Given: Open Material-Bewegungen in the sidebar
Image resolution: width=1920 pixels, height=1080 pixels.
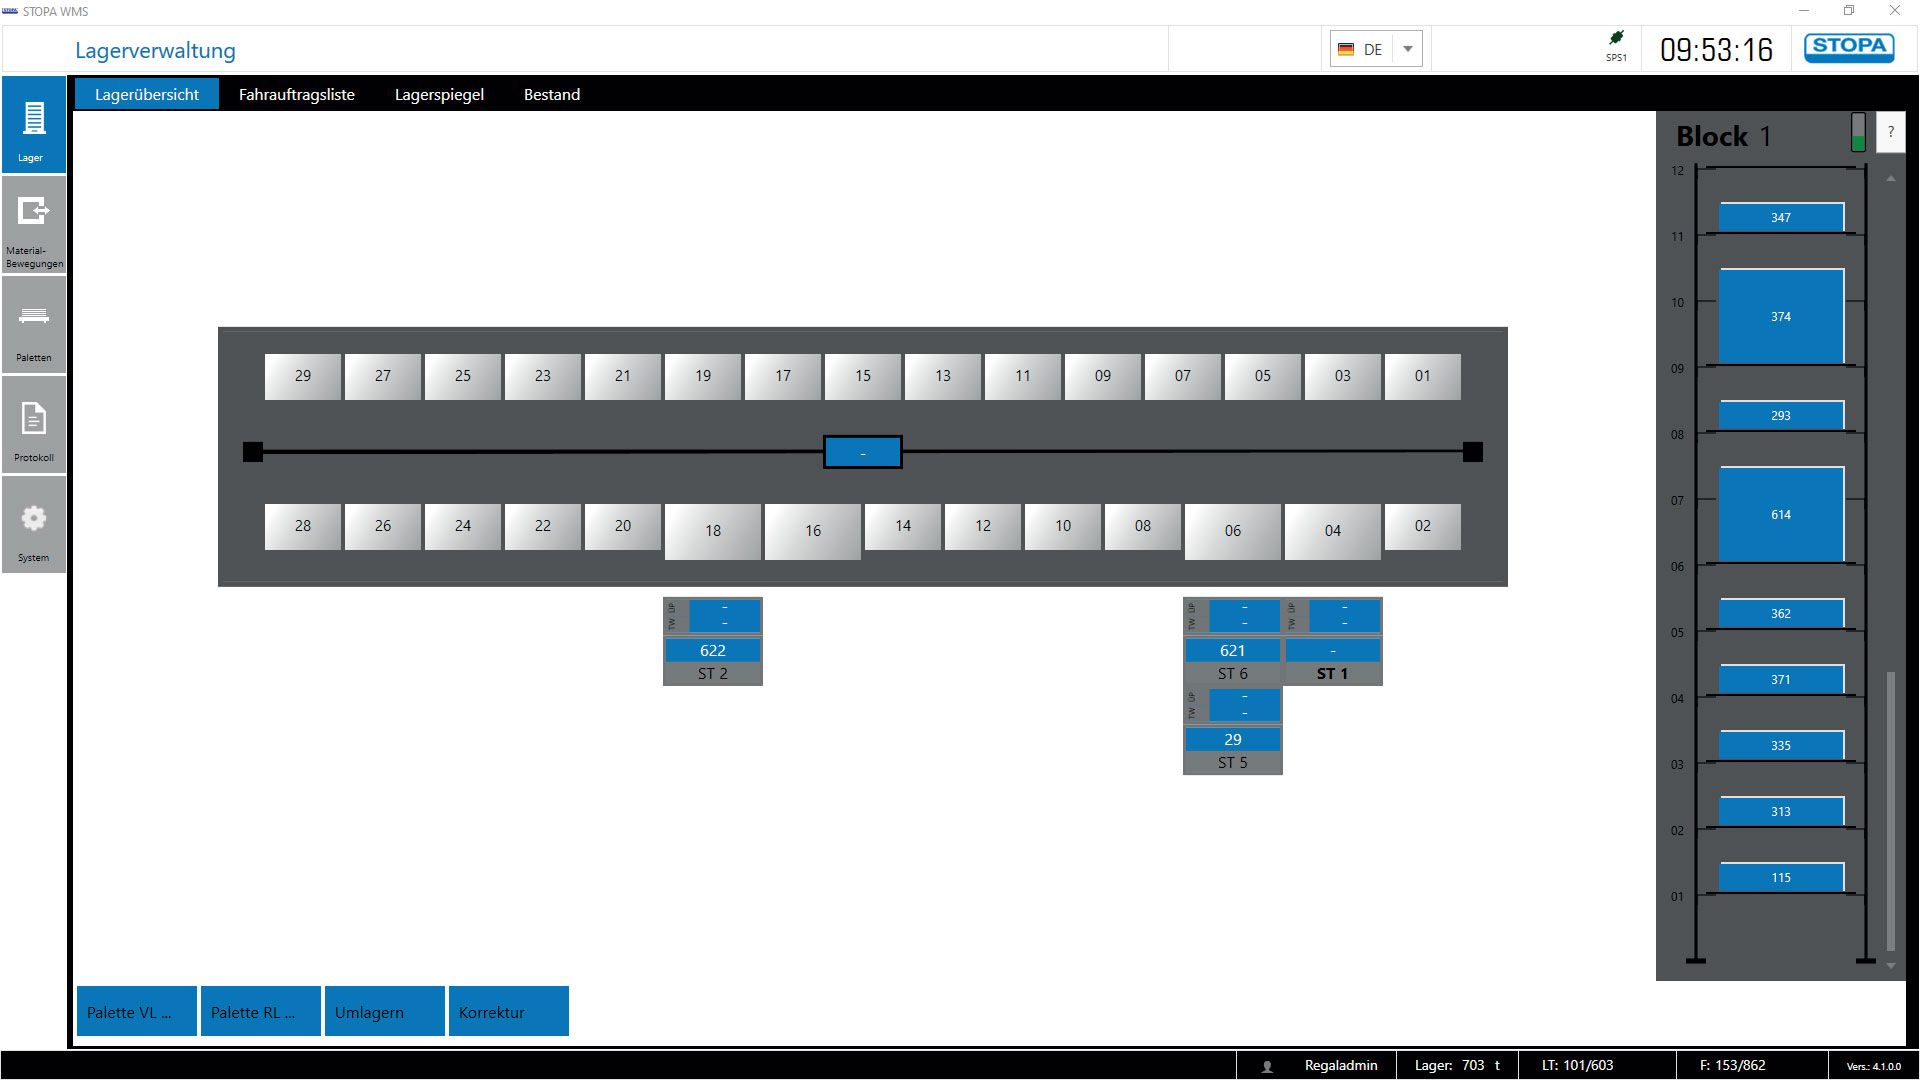Looking at the screenshot, I should tap(34, 225).
